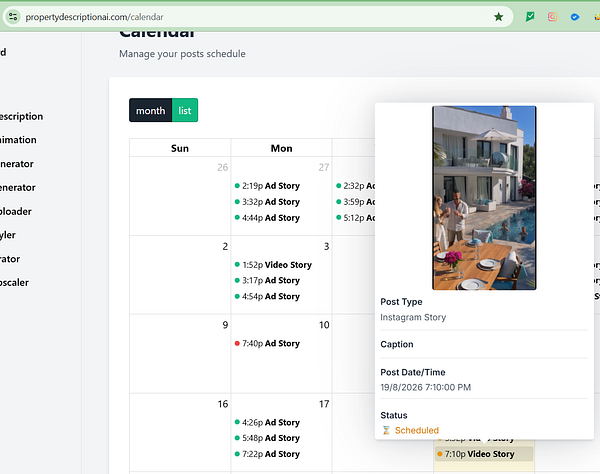Viewport: 600px width, 474px height.
Task: Select day 10 in the calendar
Action: pyautogui.click(x=324, y=325)
